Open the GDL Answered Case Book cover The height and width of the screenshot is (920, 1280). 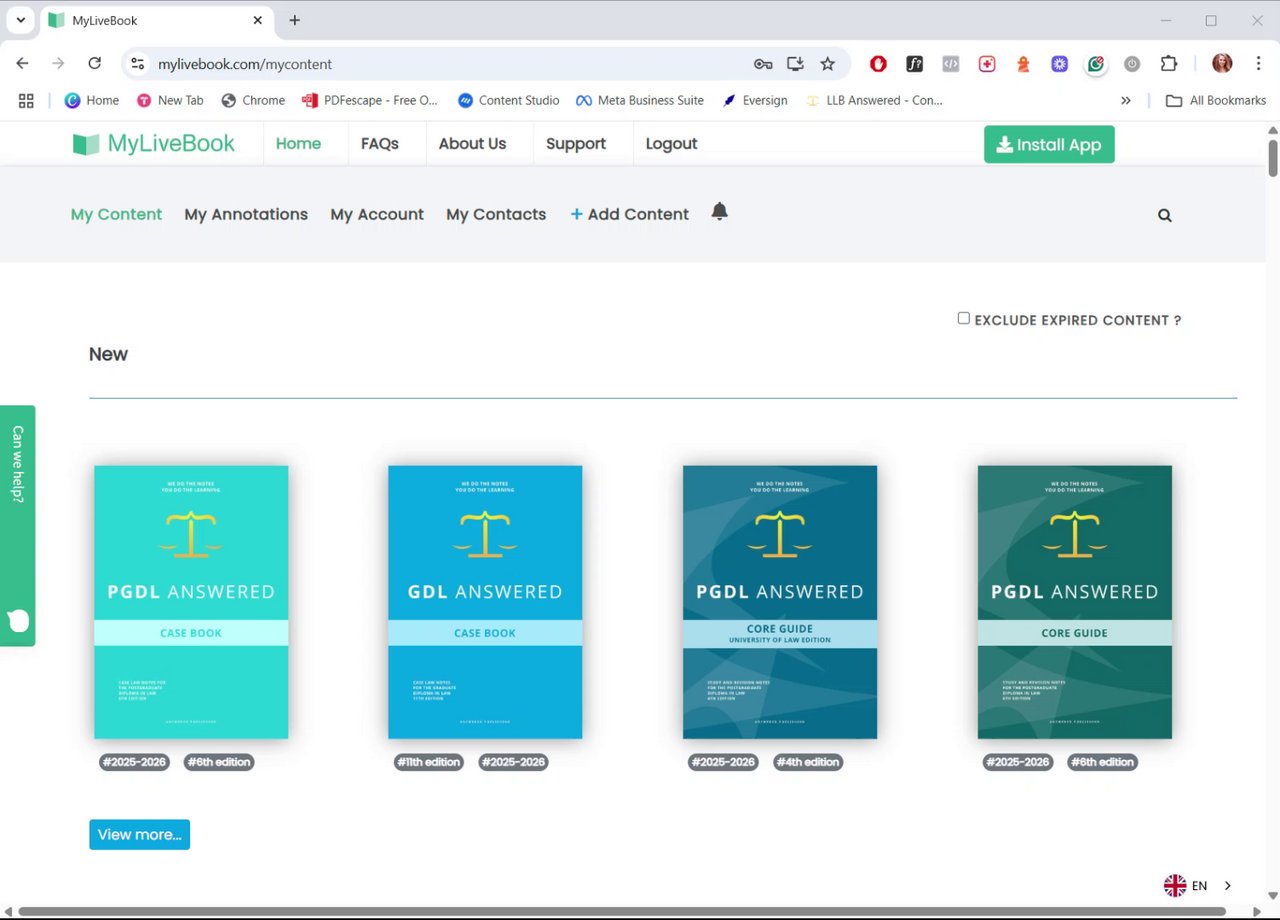click(485, 602)
